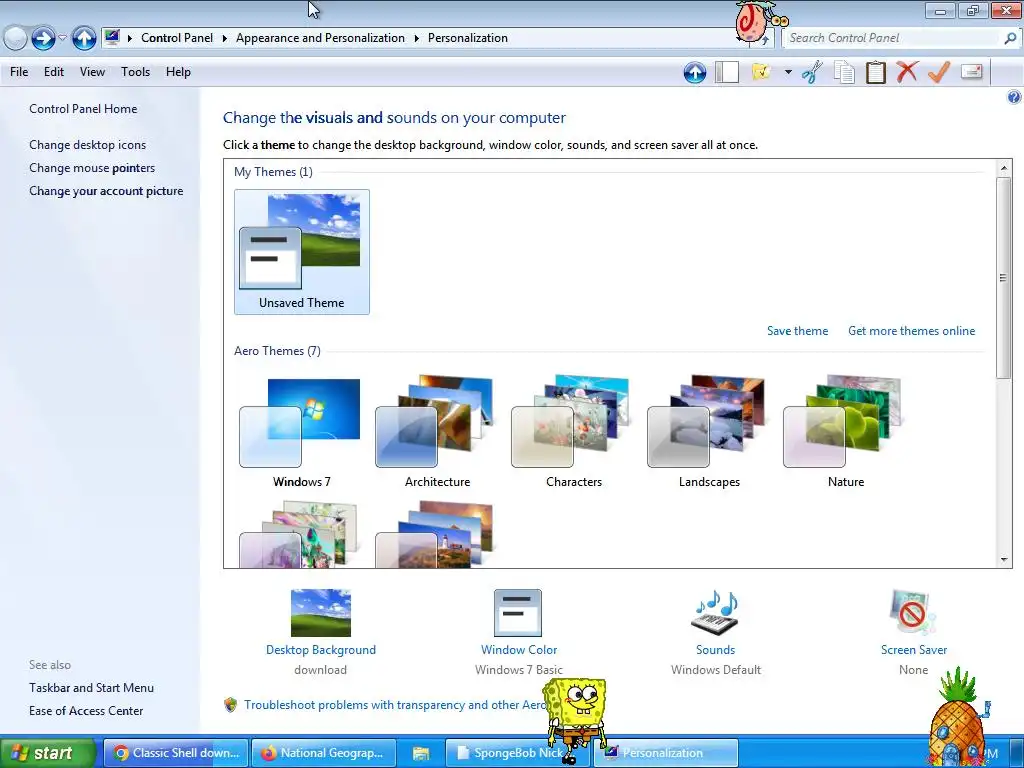Click the Start button on taskbar
1024x768 pixels.
(47, 753)
